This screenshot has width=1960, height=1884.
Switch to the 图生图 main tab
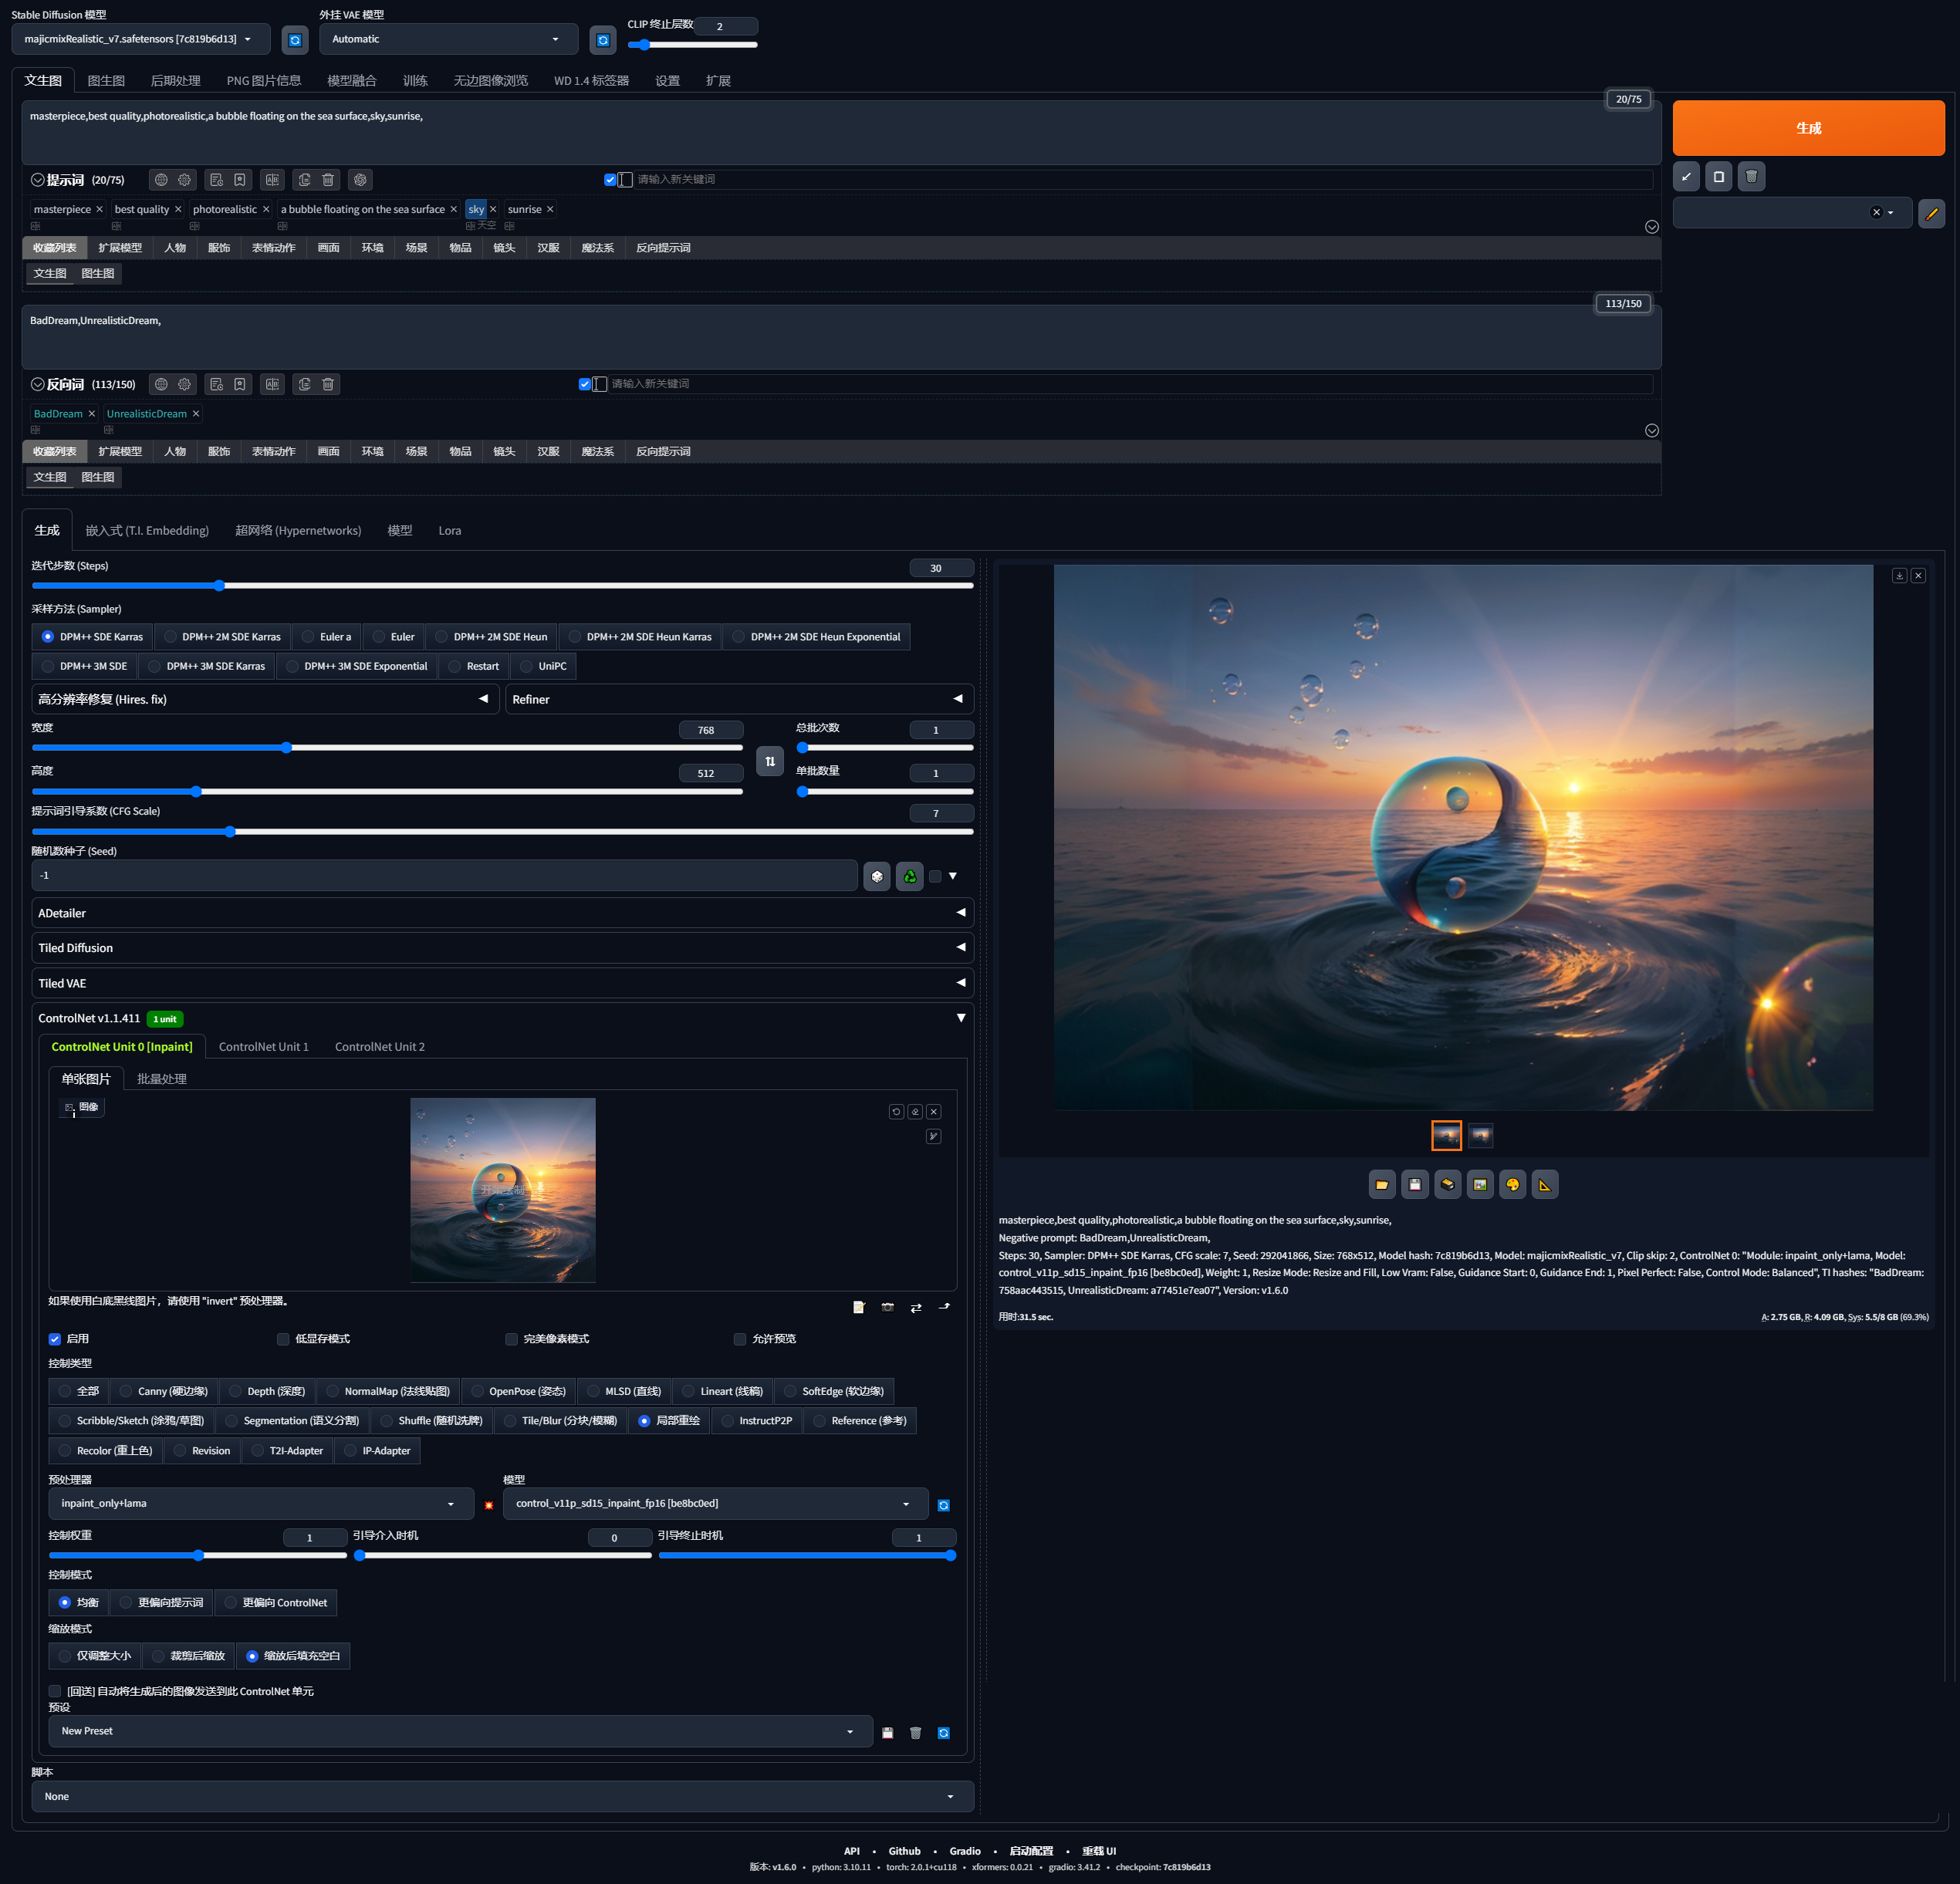(105, 81)
